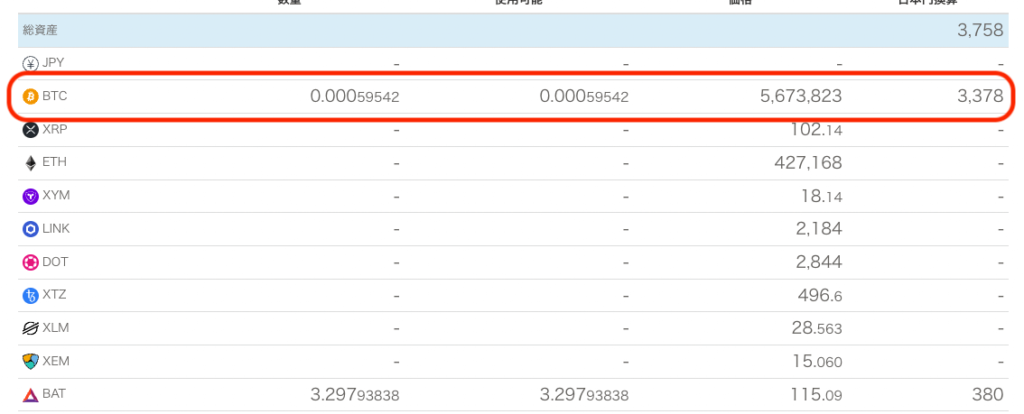
Task: Click XTZ price 496.6
Action: tap(820, 296)
